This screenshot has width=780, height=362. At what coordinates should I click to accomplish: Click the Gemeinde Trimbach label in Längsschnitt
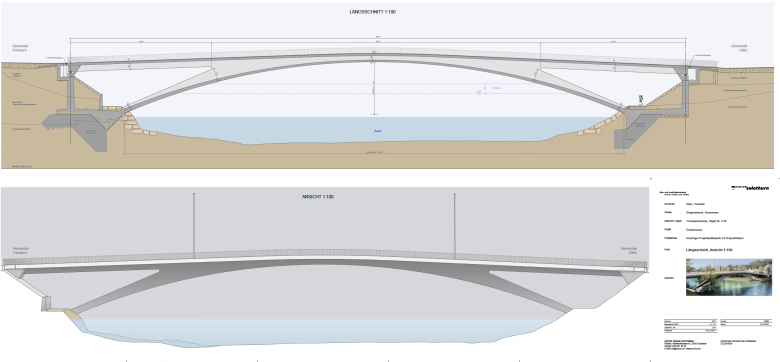pos(21,48)
